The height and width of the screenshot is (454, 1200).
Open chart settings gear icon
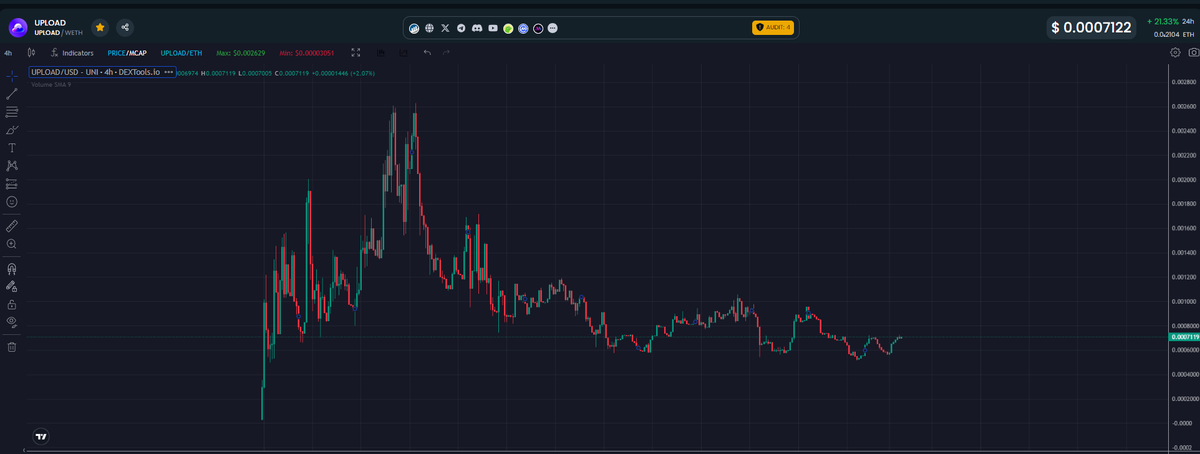1175,52
